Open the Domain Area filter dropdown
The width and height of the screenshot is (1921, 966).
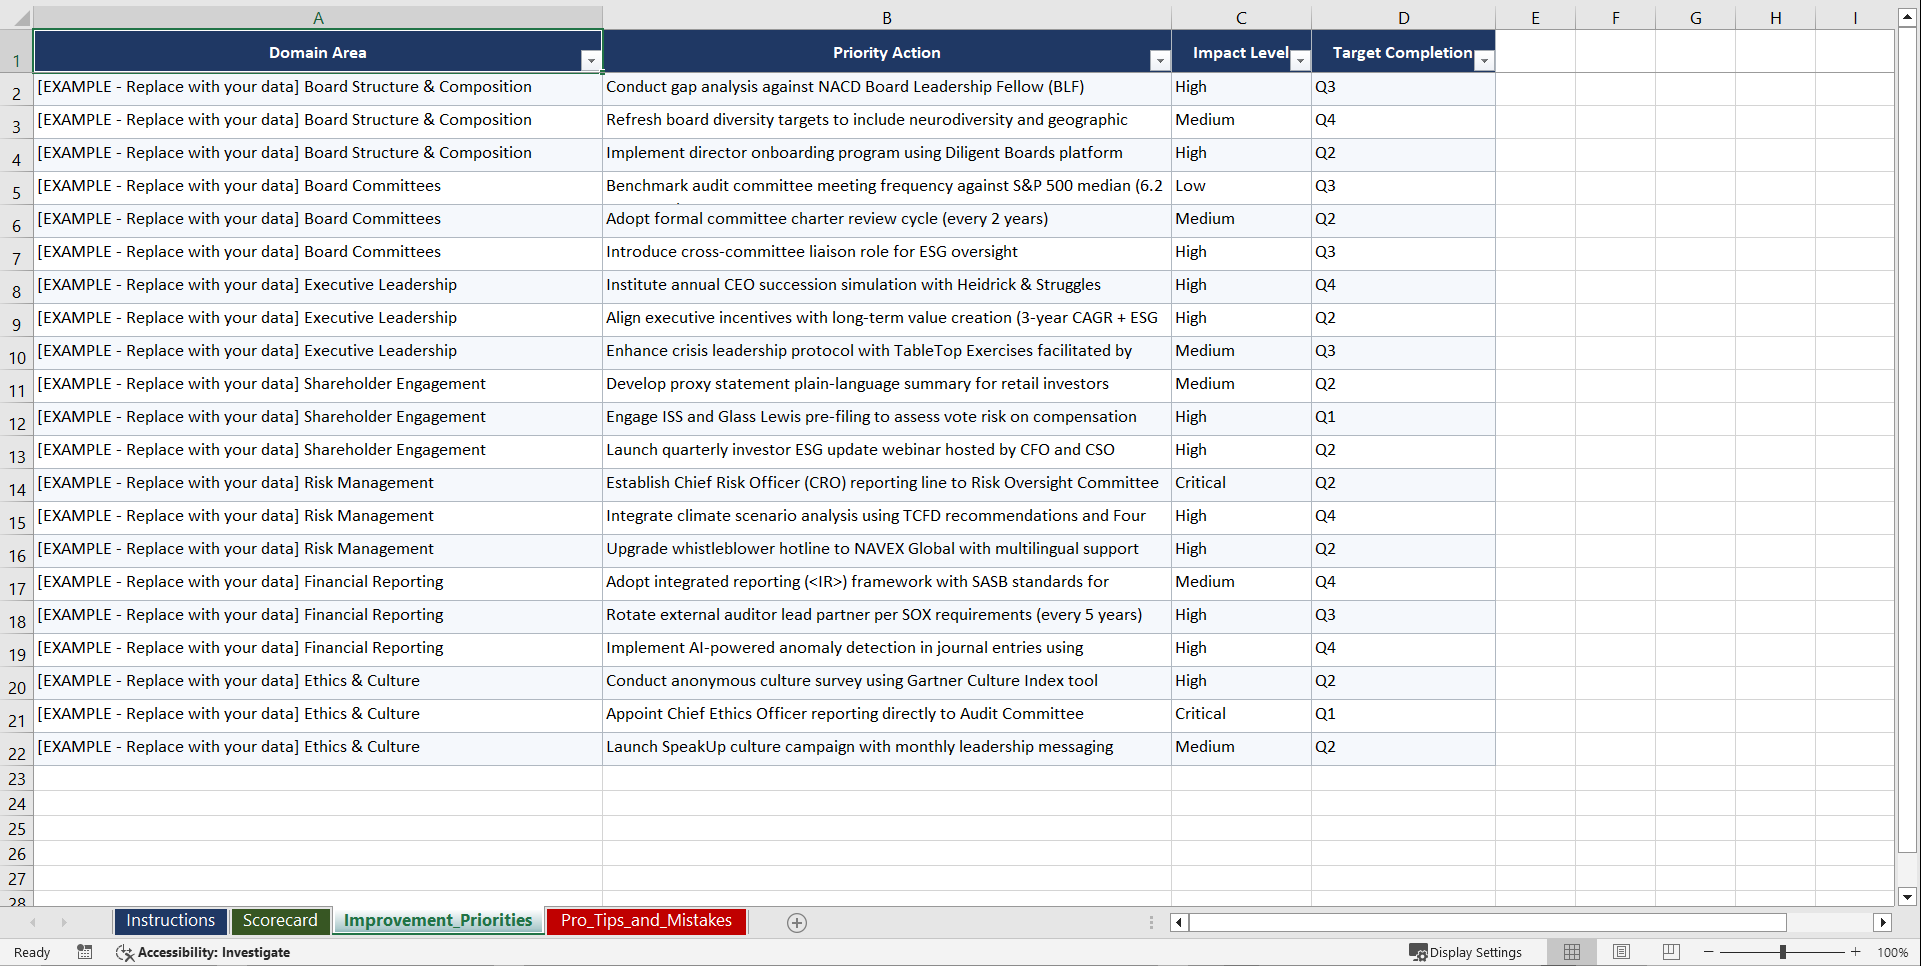coord(591,60)
